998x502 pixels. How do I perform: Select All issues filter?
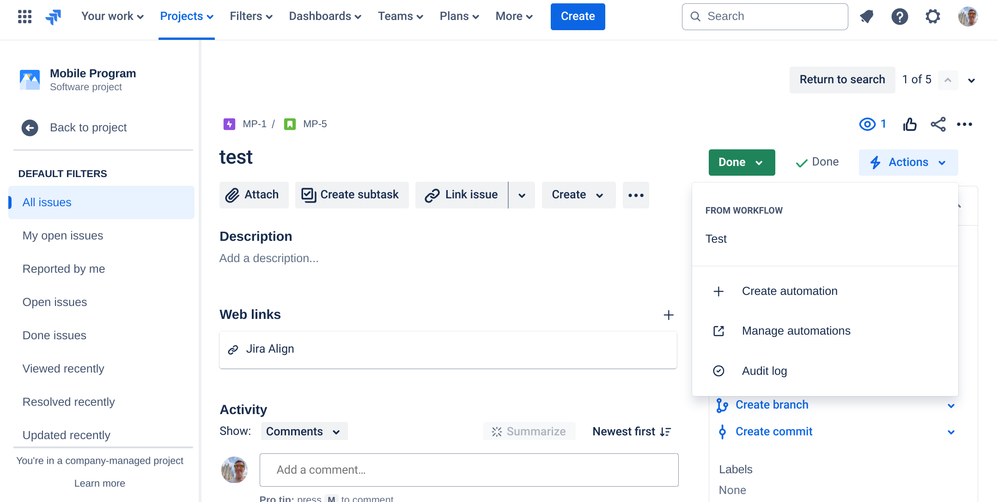101,202
